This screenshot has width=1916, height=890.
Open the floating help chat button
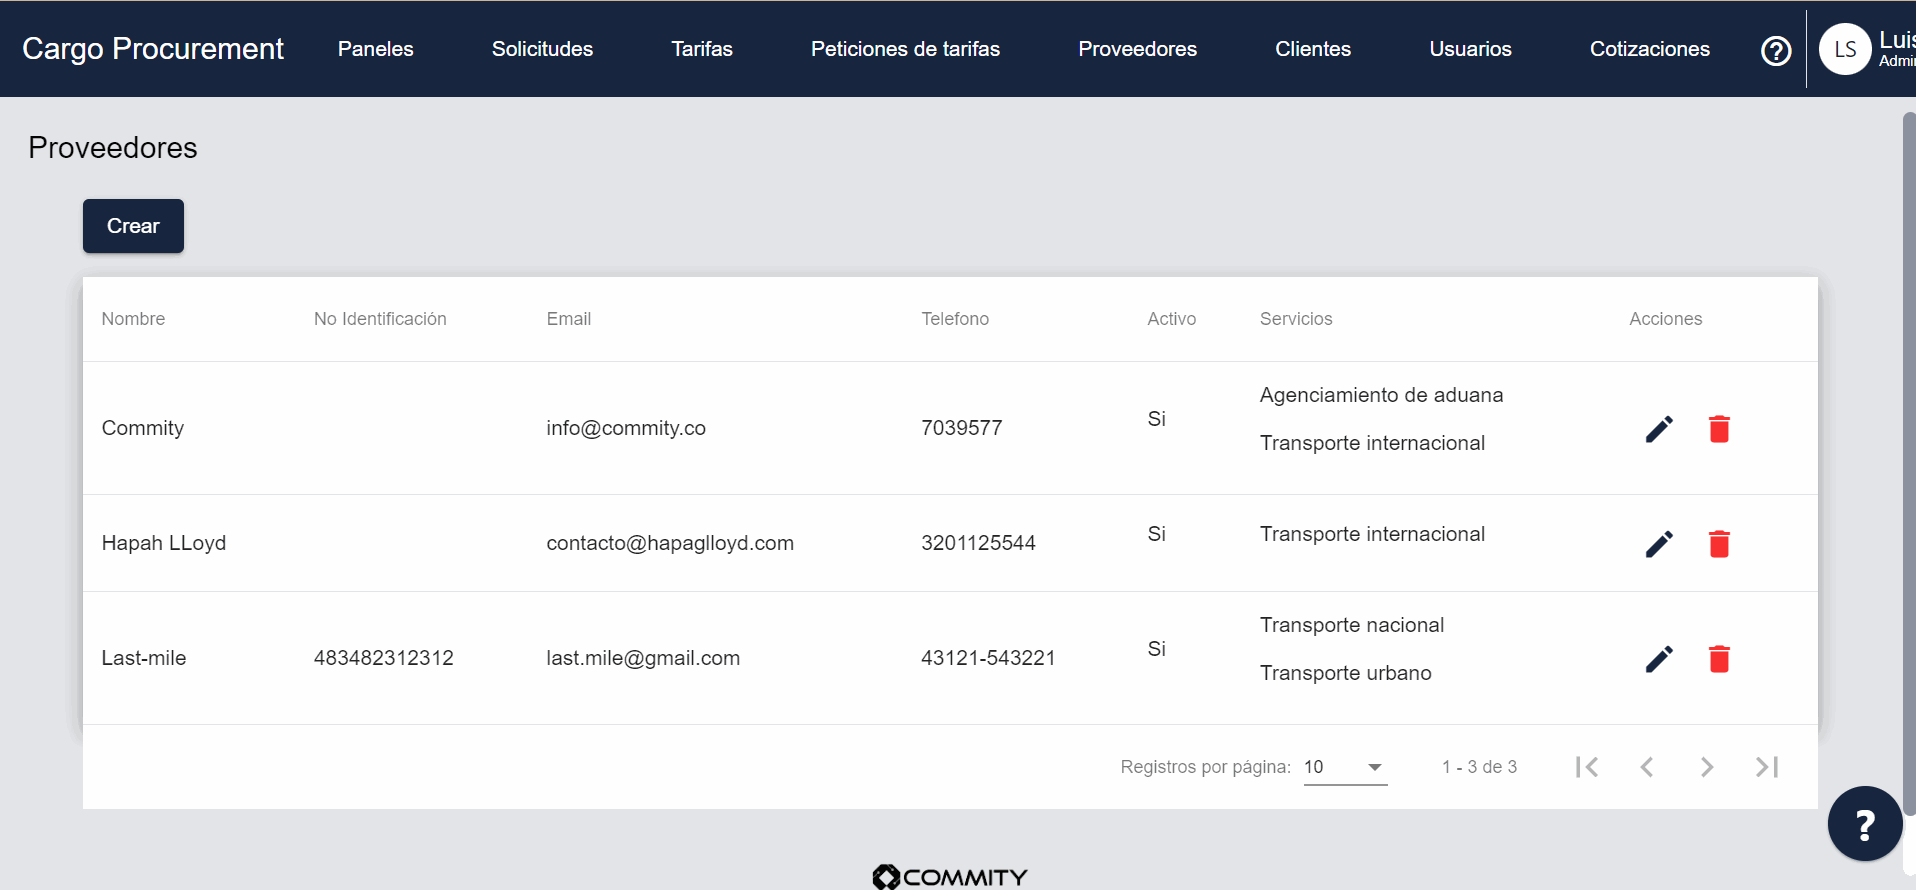1864,824
